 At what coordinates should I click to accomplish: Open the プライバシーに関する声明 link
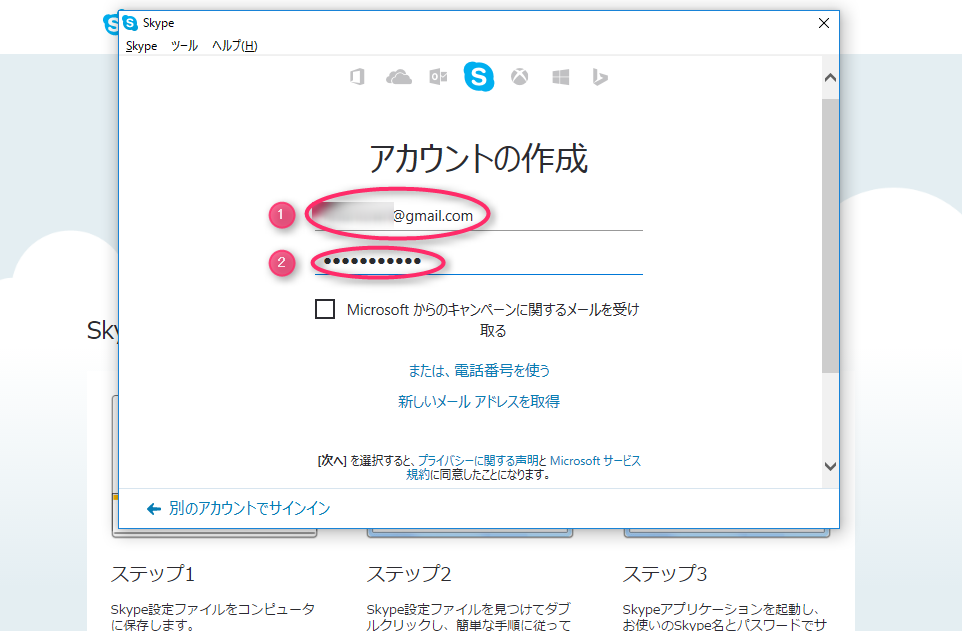click(479, 460)
